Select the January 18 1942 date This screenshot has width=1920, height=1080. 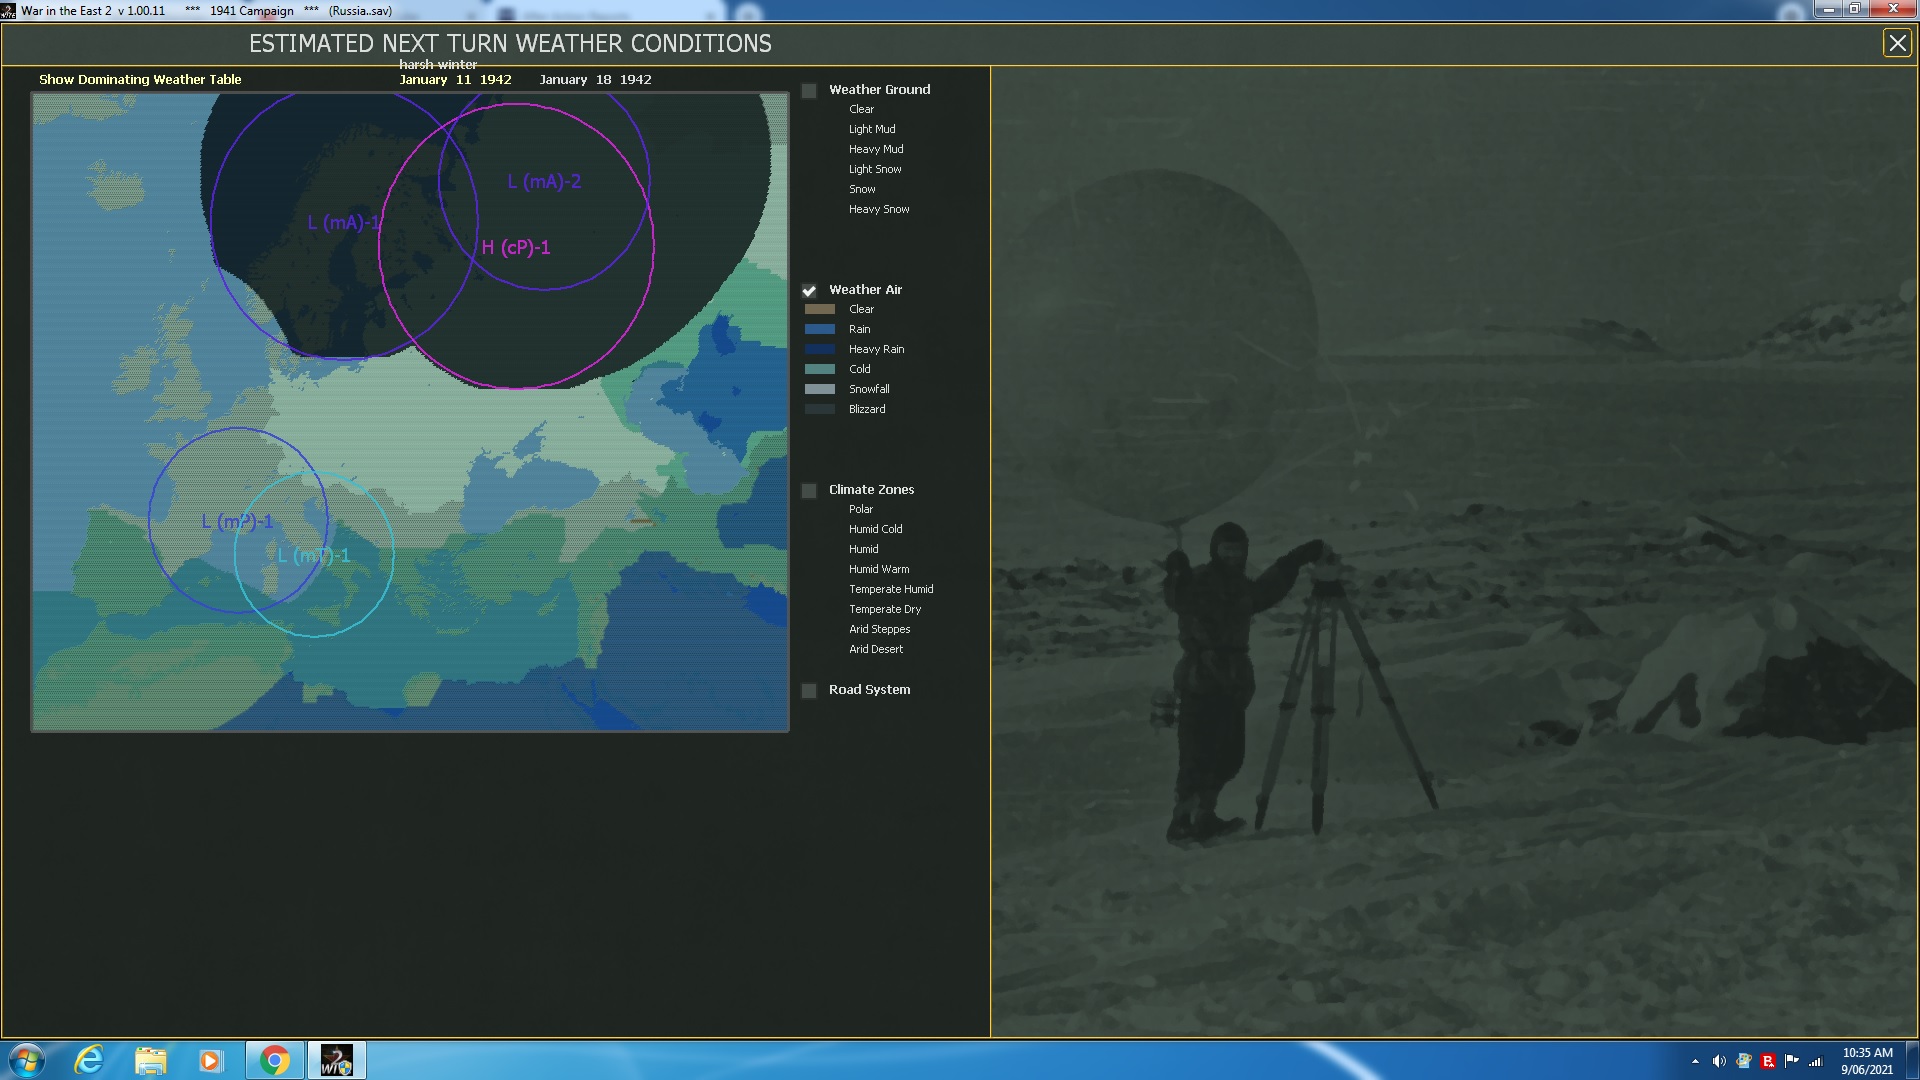coord(595,79)
